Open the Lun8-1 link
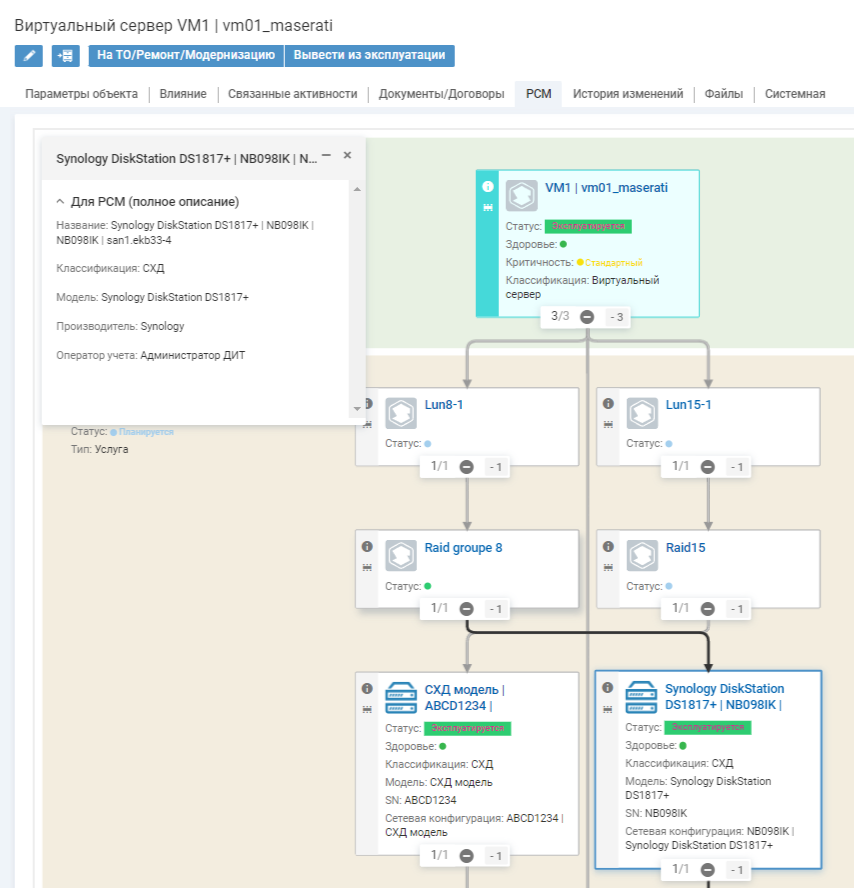Screen dimensions: 854x888 444,405
